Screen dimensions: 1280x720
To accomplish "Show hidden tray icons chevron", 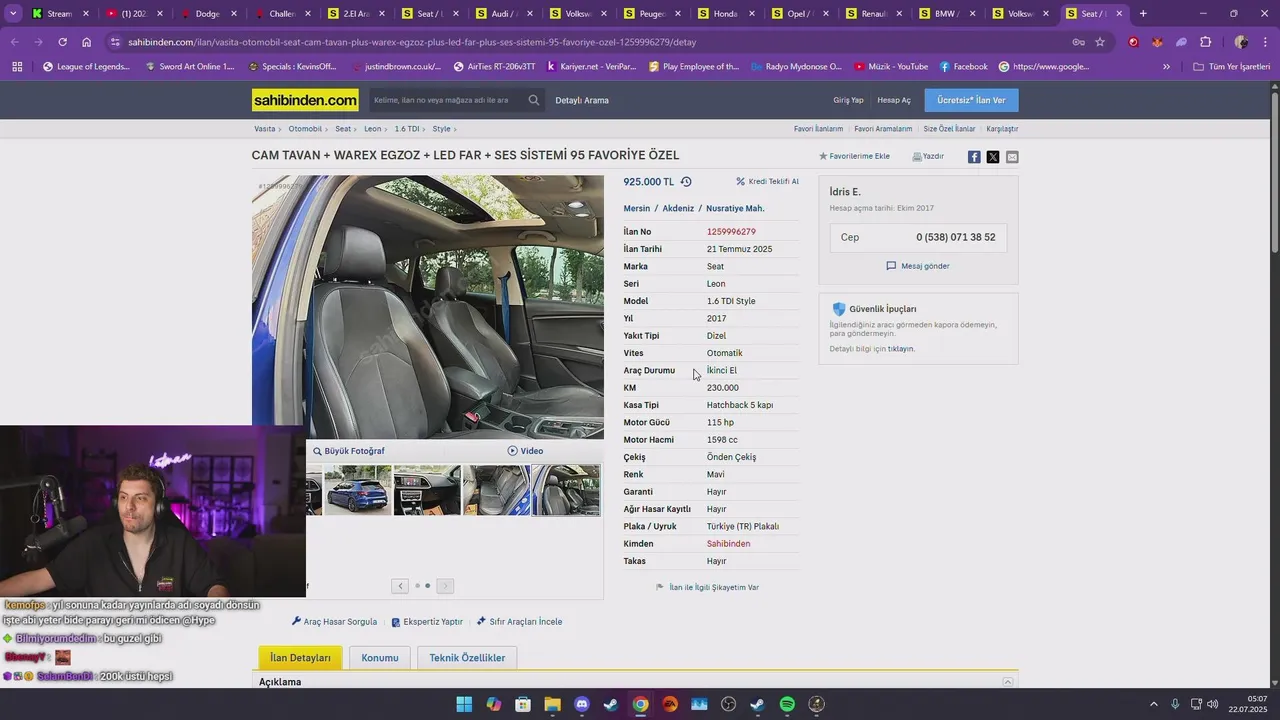I will coord(1154,704).
